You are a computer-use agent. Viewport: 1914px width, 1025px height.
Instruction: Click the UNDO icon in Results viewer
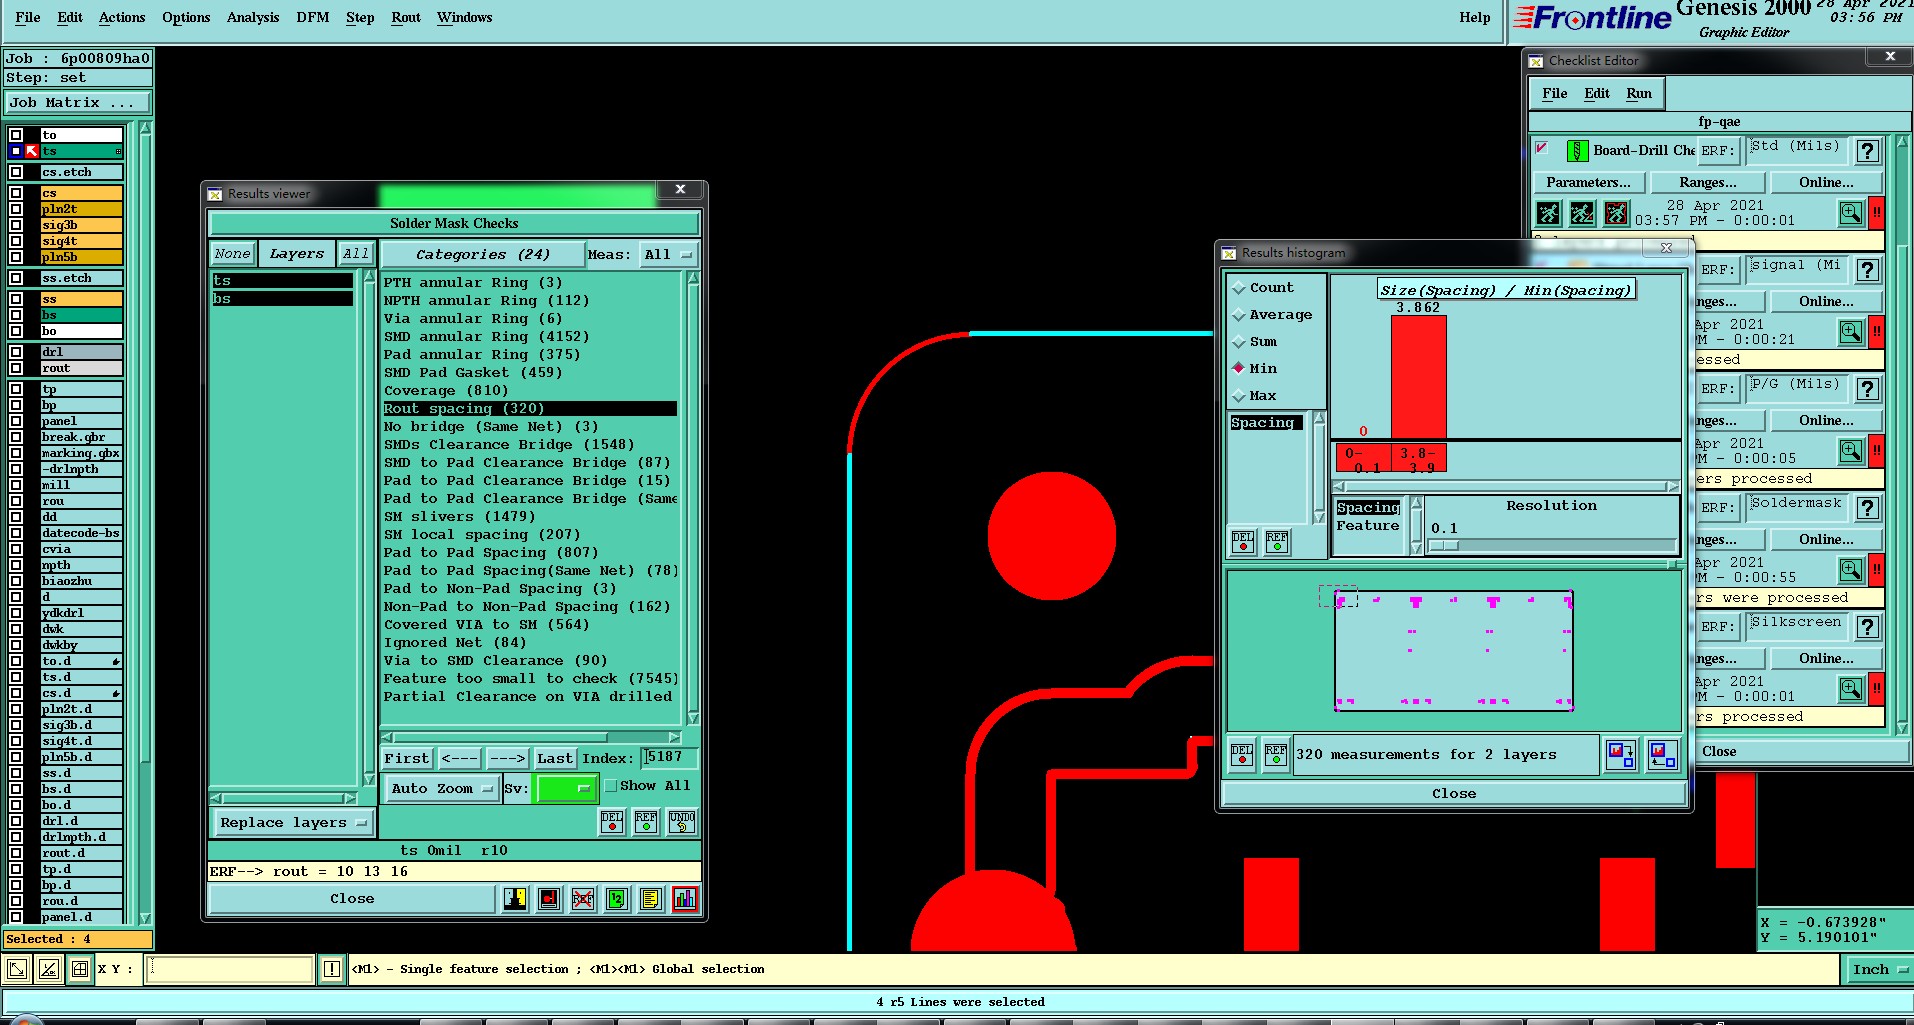click(x=682, y=822)
